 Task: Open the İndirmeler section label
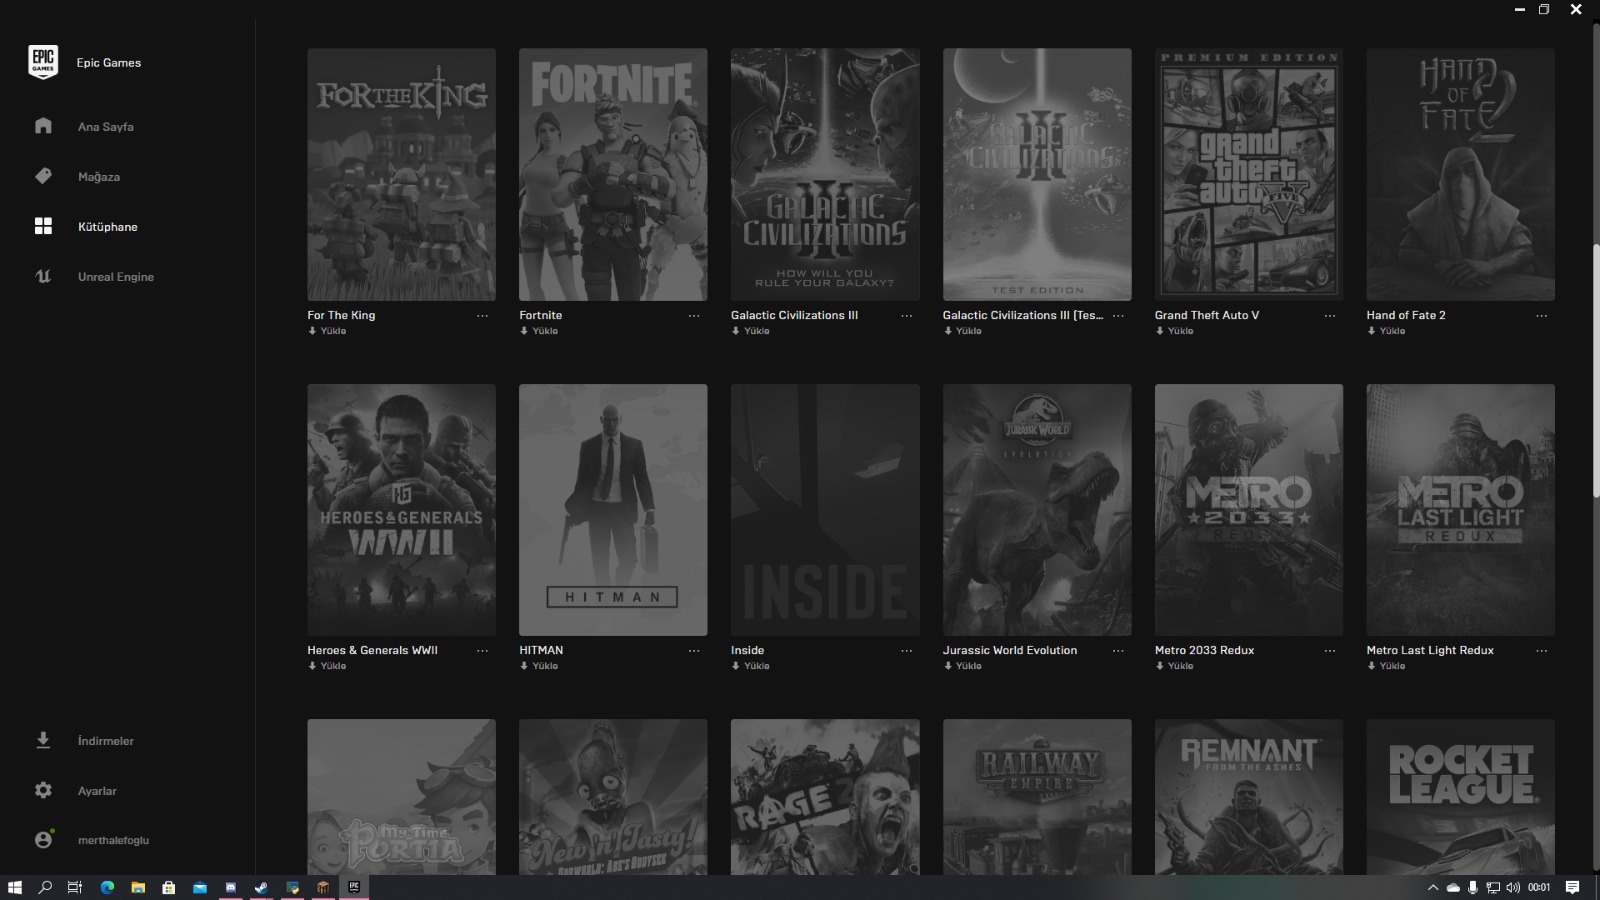(106, 741)
